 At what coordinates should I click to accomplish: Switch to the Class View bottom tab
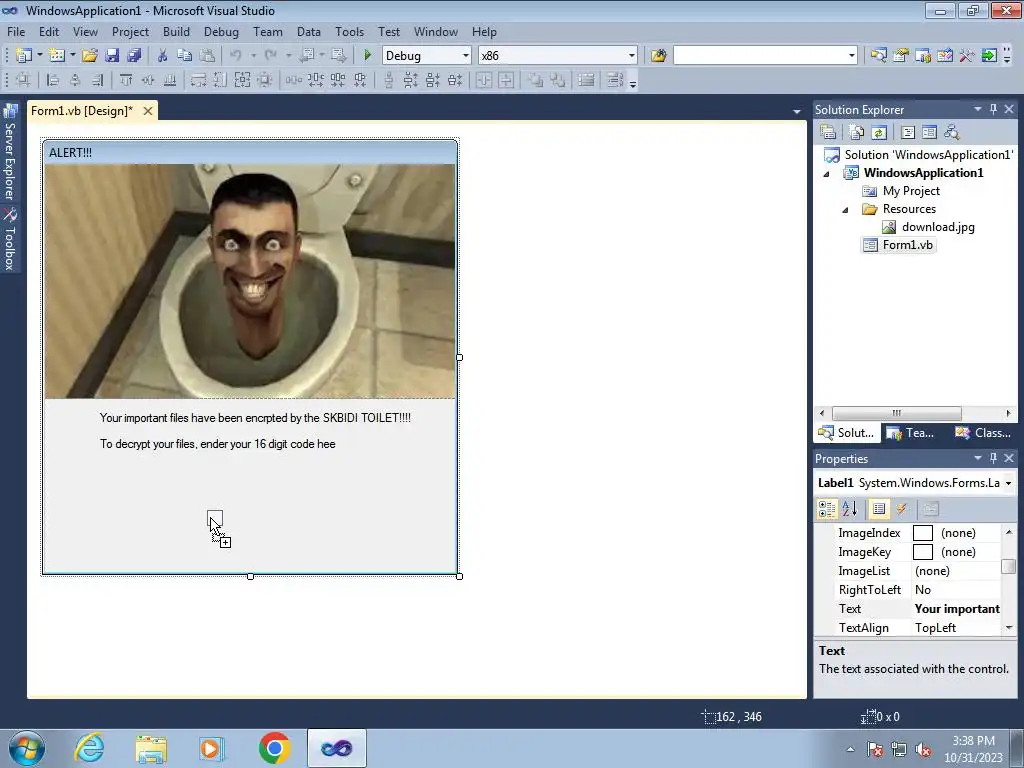pyautogui.click(x=984, y=433)
